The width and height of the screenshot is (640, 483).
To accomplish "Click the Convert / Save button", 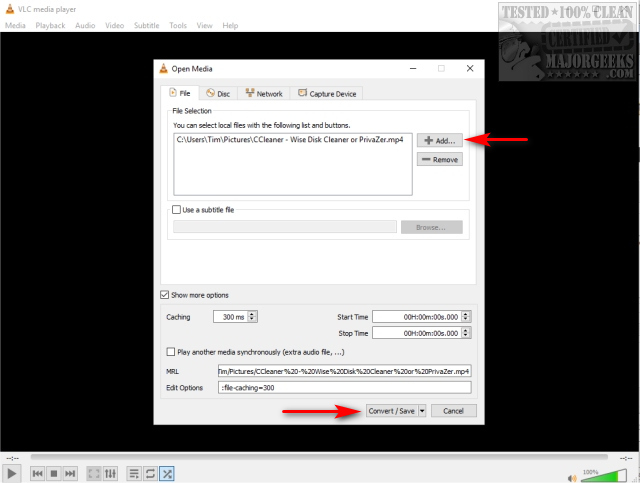I will (x=391, y=411).
